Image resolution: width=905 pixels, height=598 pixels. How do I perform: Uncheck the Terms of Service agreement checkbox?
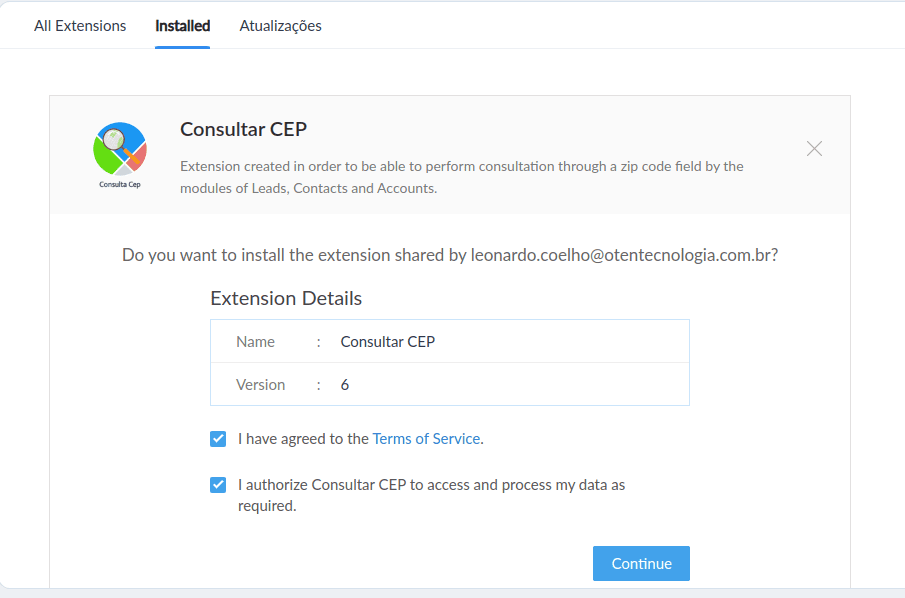(218, 439)
